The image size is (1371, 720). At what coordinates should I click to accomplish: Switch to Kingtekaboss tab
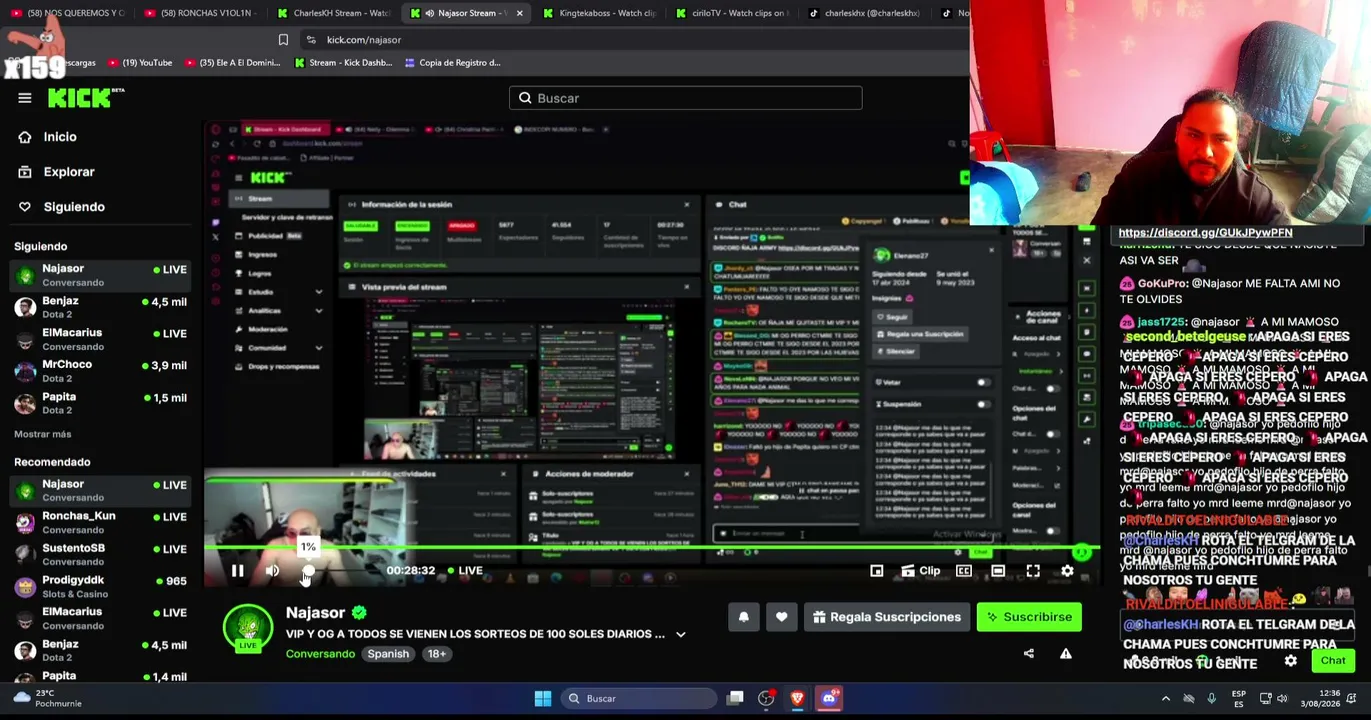(600, 13)
